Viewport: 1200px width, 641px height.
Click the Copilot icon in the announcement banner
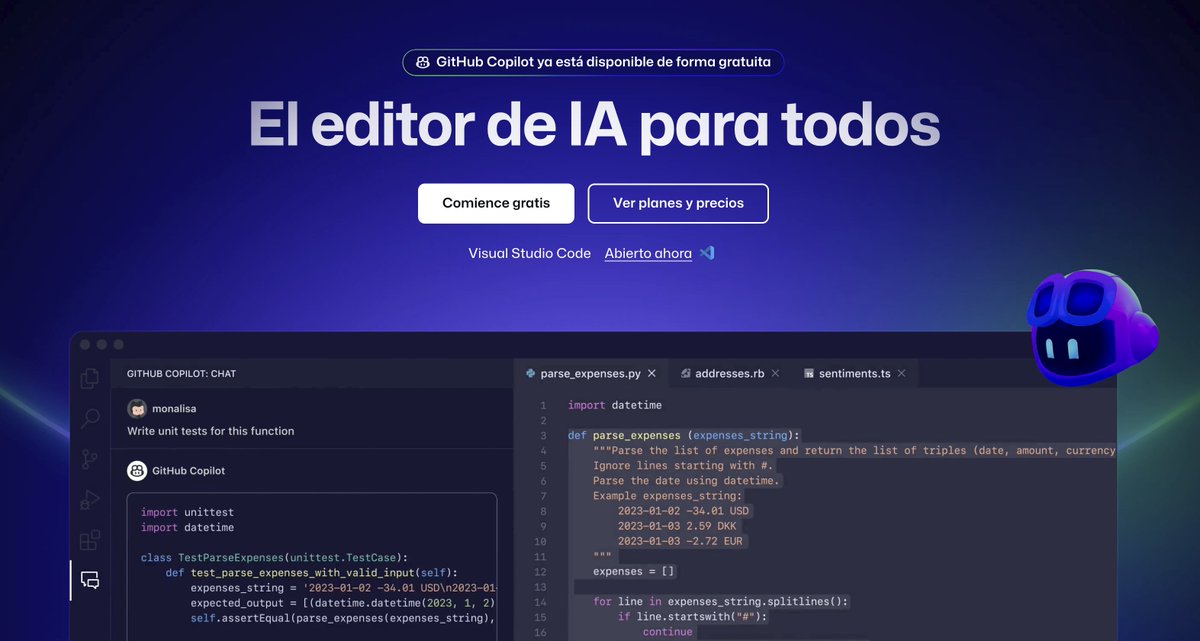[424, 62]
